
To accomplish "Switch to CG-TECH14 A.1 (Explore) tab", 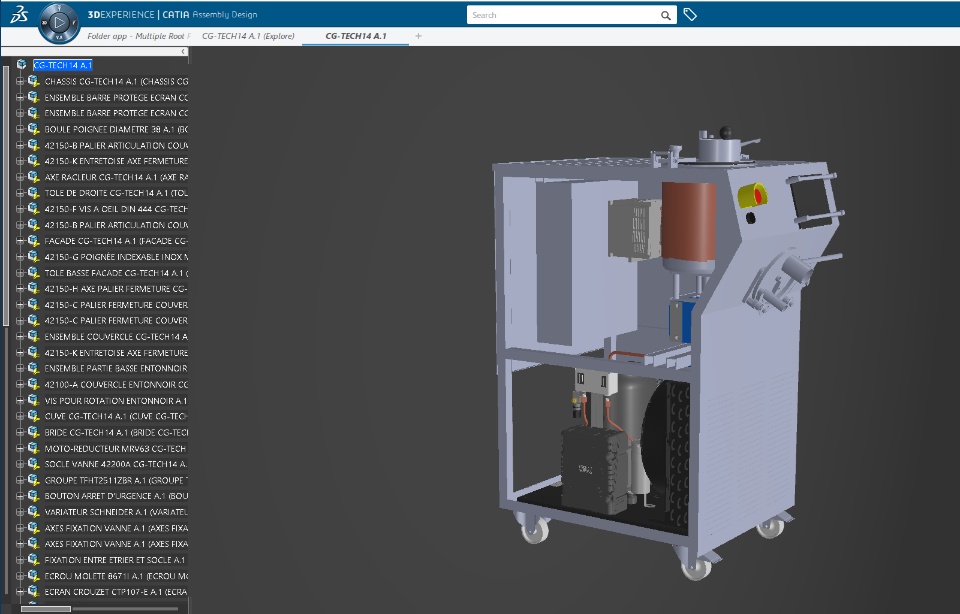I will coord(248,36).
